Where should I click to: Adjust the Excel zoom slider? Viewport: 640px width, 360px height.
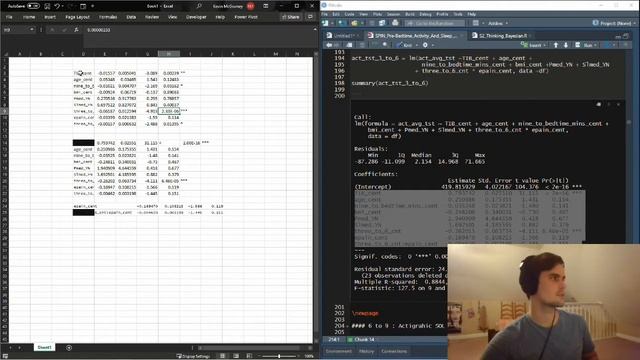(x=279, y=356)
